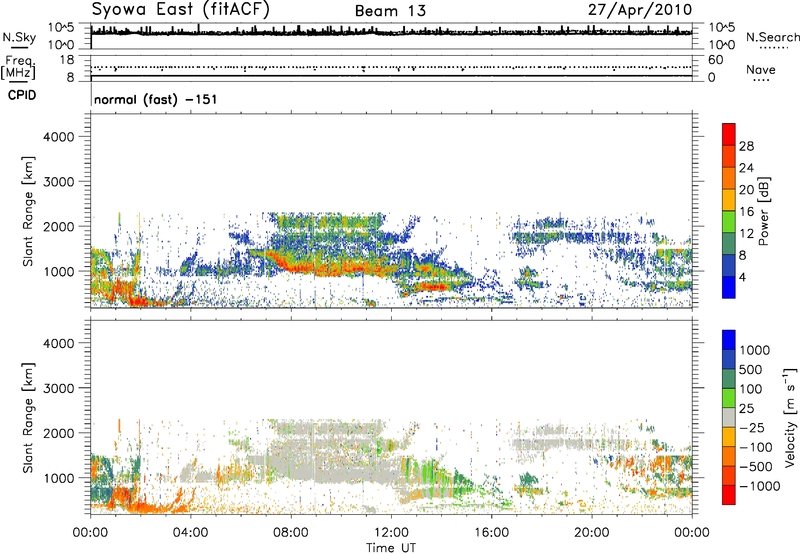Click the red bottom segment of velocity colorbar
The image size is (800, 554).
coord(729,495)
